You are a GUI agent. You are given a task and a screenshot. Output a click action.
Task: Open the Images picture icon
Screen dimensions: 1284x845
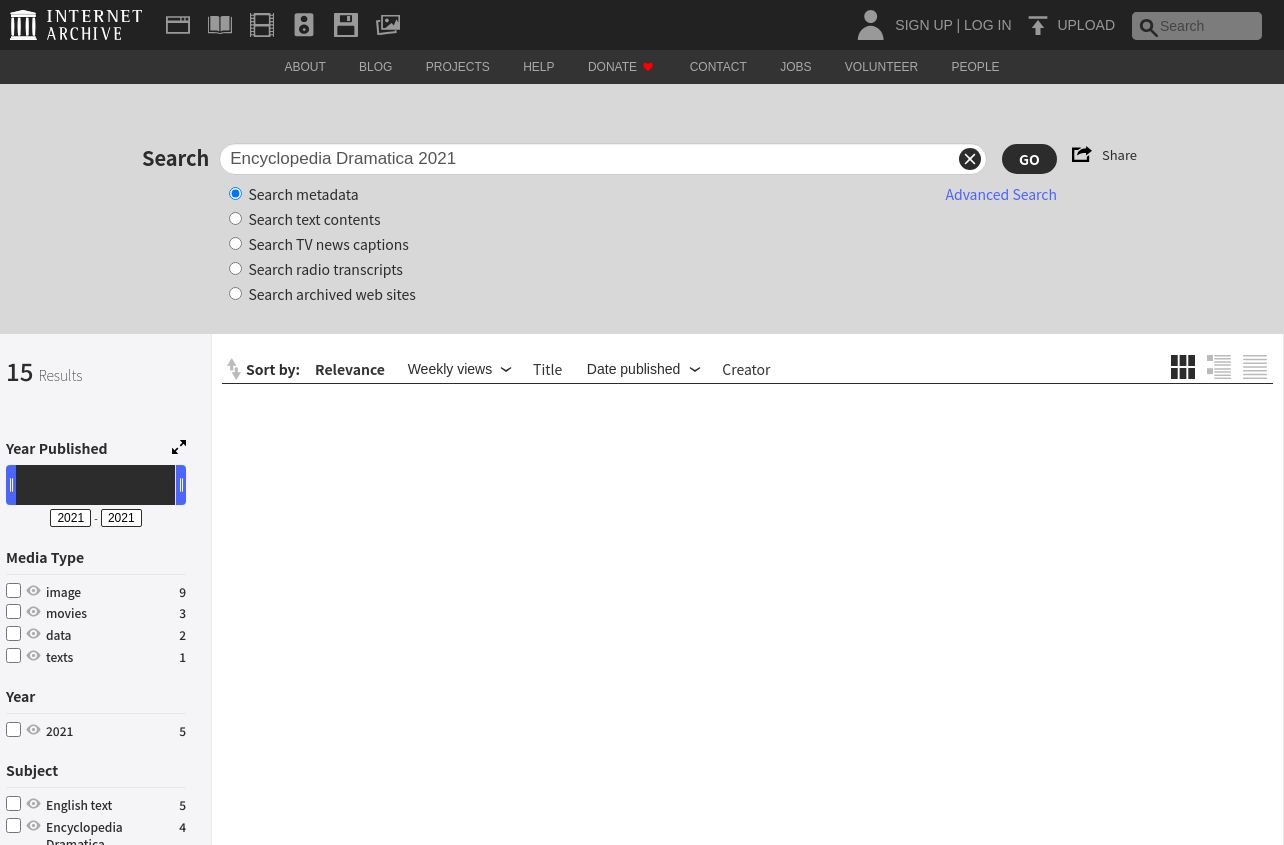point(388,25)
